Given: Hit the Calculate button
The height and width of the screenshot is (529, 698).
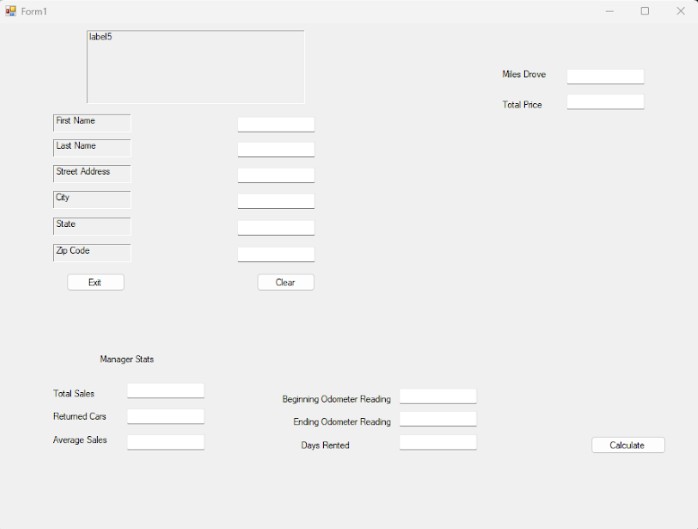Looking at the screenshot, I should (x=627, y=445).
